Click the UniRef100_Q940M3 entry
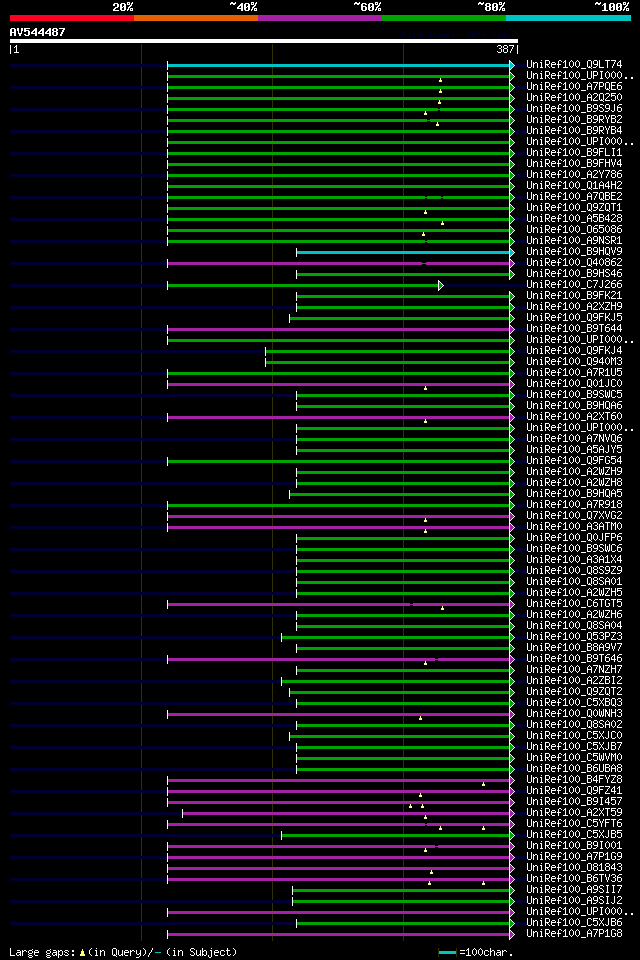This screenshot has width=640, height=960. pyautogui.click(x=574, y=362)
